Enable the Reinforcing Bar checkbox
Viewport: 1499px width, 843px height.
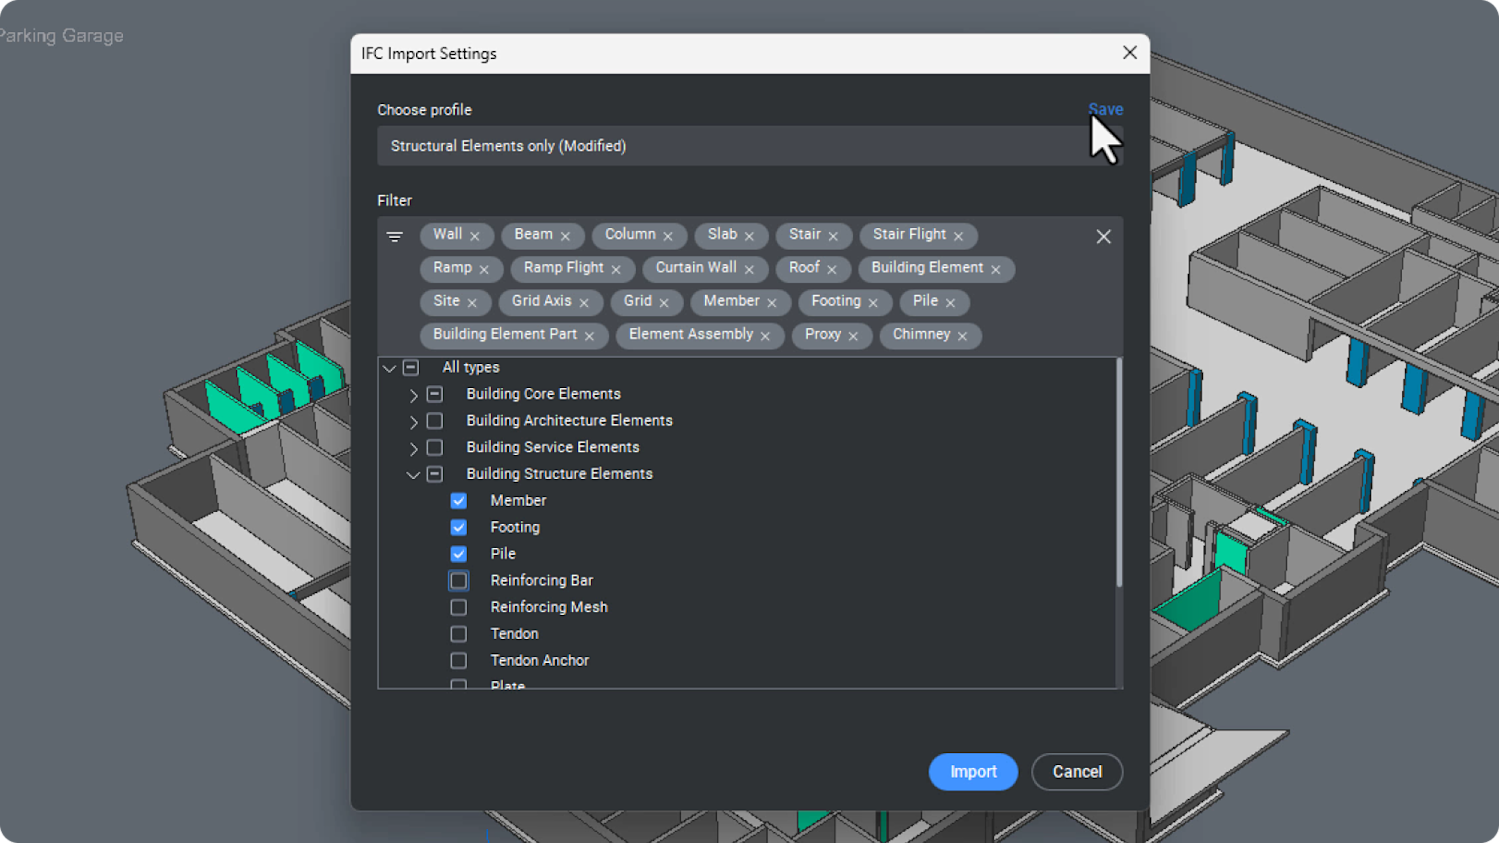pyautogui.click(x=458, y=580)
